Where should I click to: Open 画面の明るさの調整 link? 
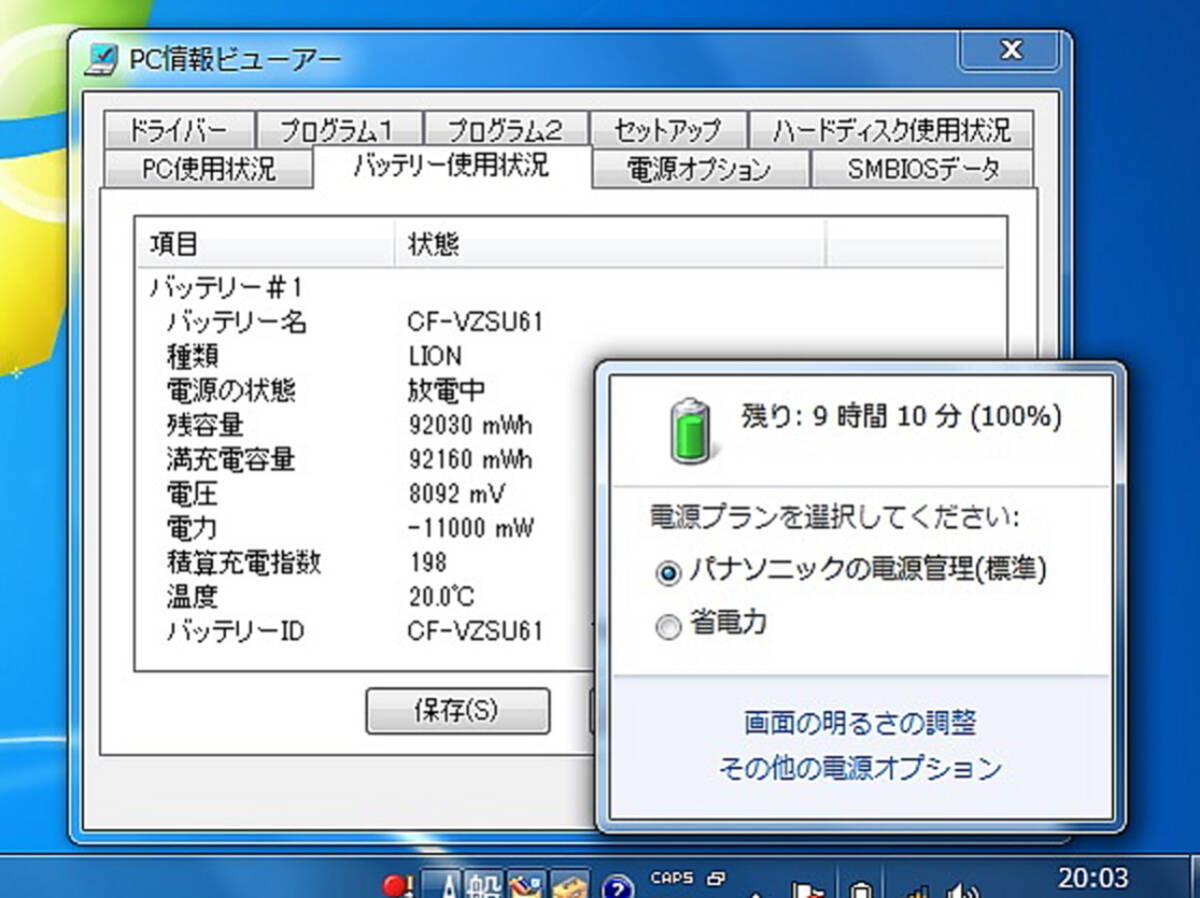point(860,722)
